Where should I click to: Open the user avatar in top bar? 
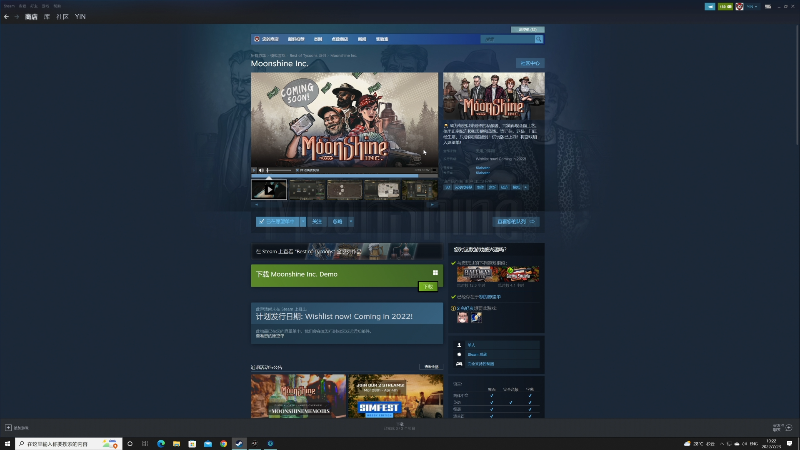739,7
